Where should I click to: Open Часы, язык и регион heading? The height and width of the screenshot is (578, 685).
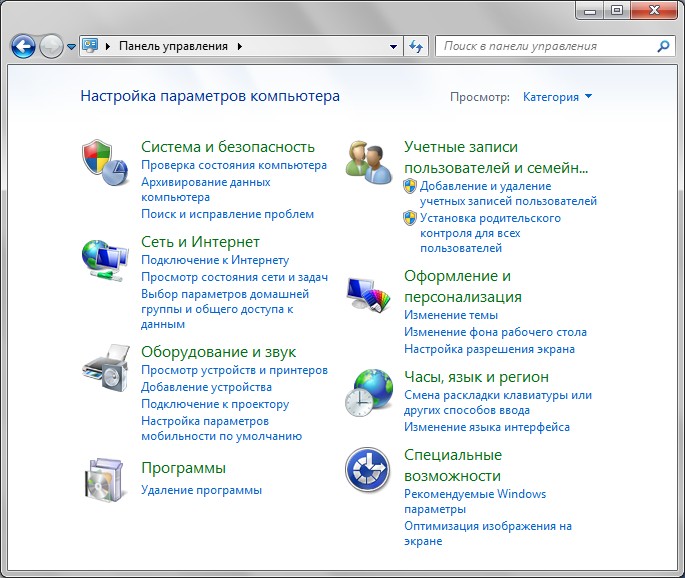click(476, 377)
